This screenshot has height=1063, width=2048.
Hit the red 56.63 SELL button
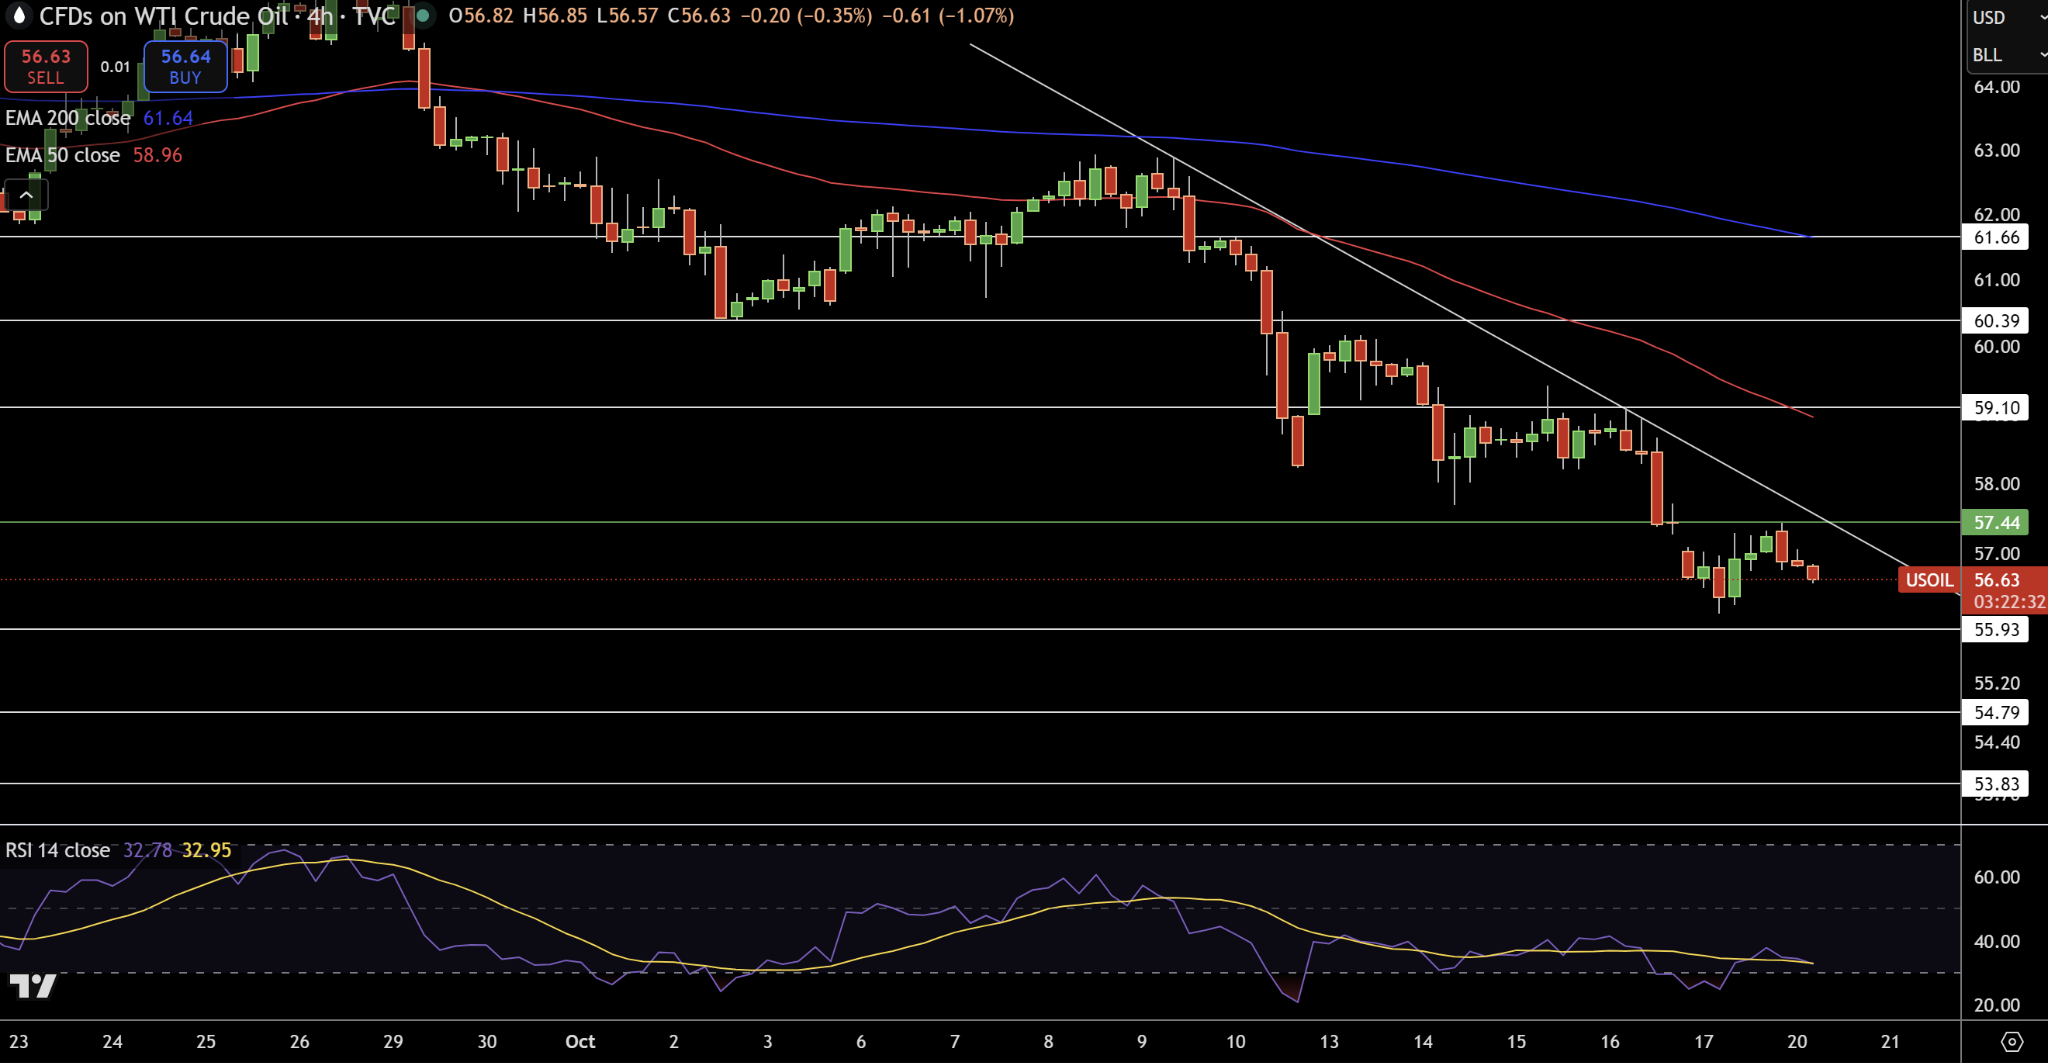[46, 67]
